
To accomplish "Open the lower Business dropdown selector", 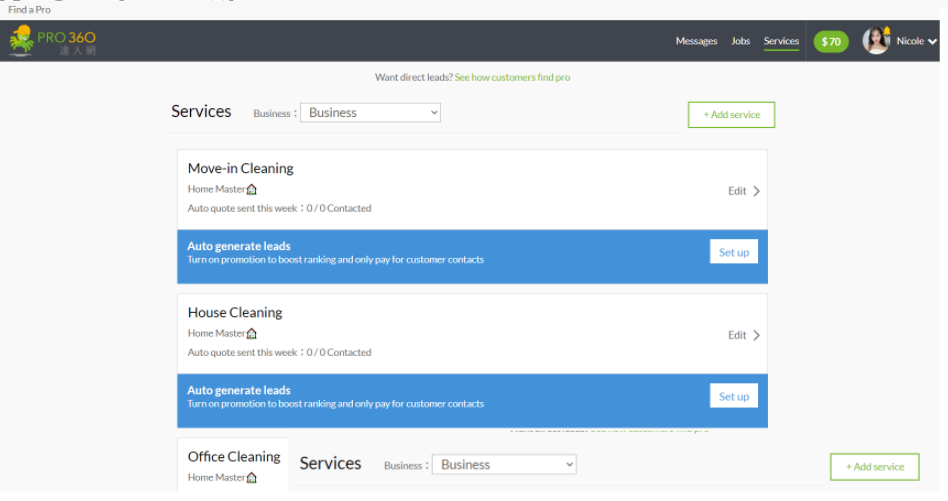I will pyautogui.click(x=504, y=465).
